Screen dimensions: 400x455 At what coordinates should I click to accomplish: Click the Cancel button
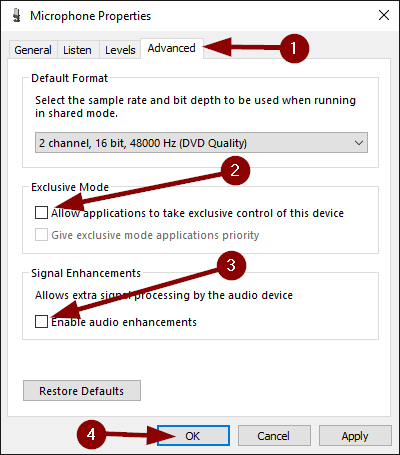[x=274, y=436]
